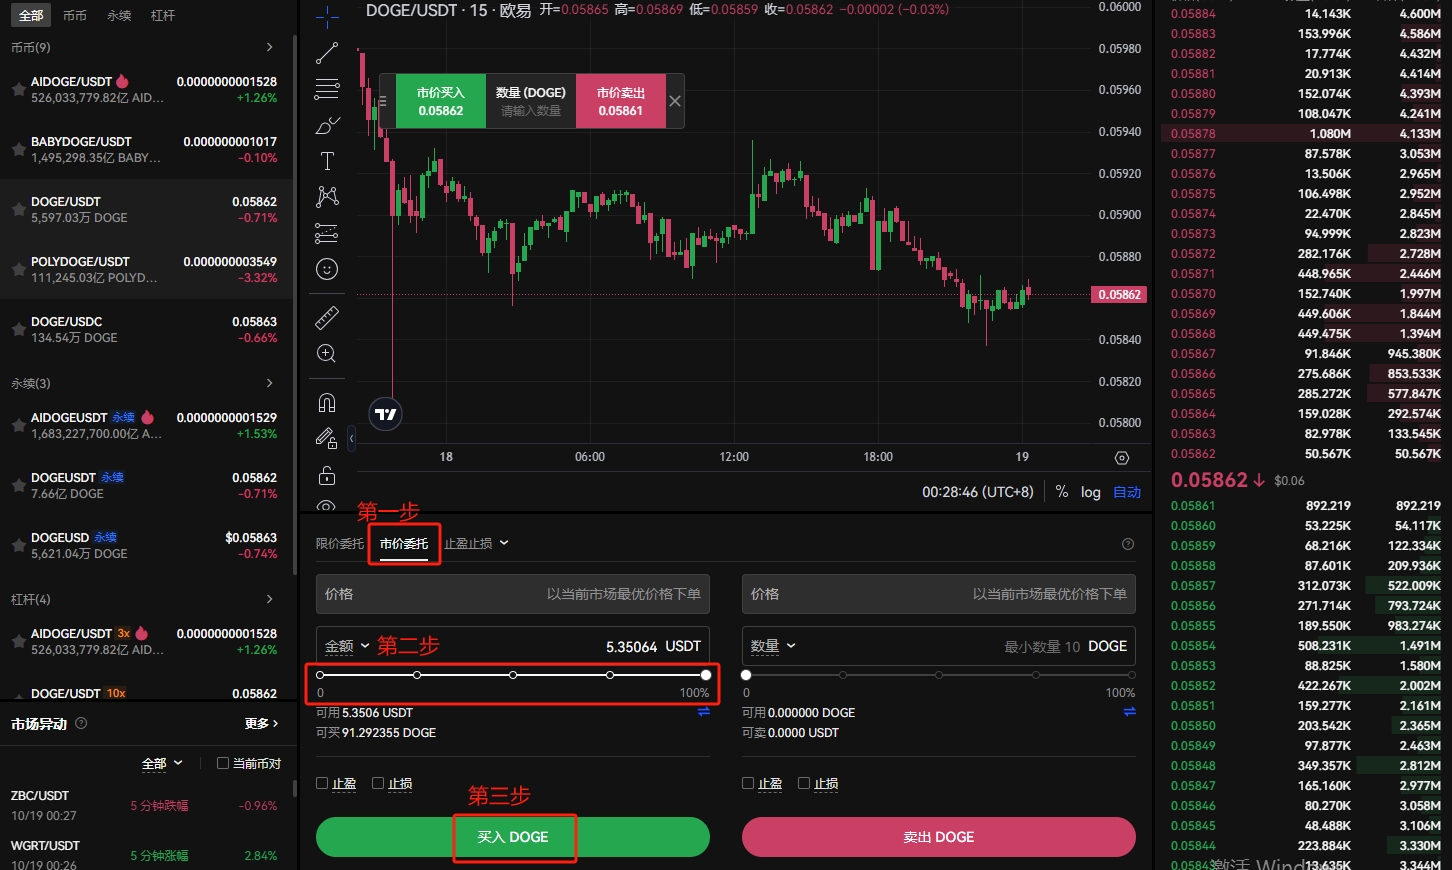The image size is (1452, 870).
Task: Favorite the POLYDOGE/USDT pair star
Action: pos(18,269)
